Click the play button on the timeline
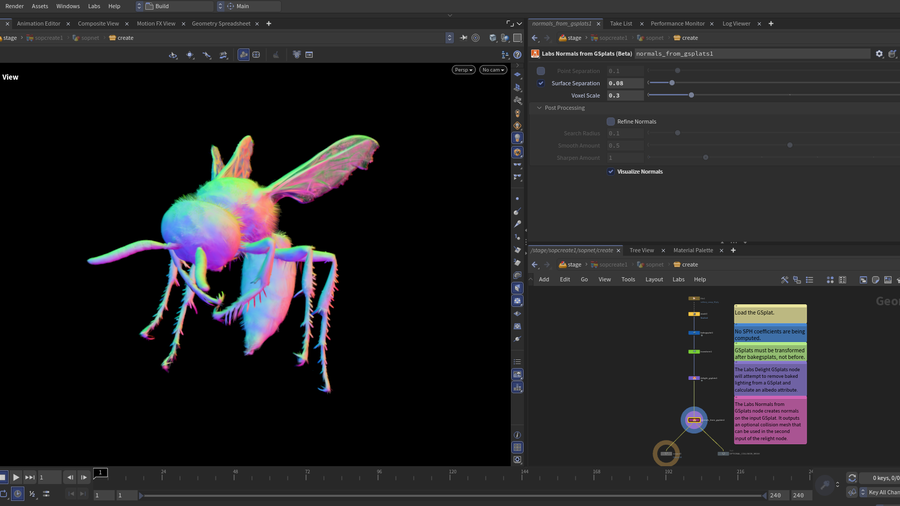This screenshot has width=900, height=506. (x=16, y=477)
